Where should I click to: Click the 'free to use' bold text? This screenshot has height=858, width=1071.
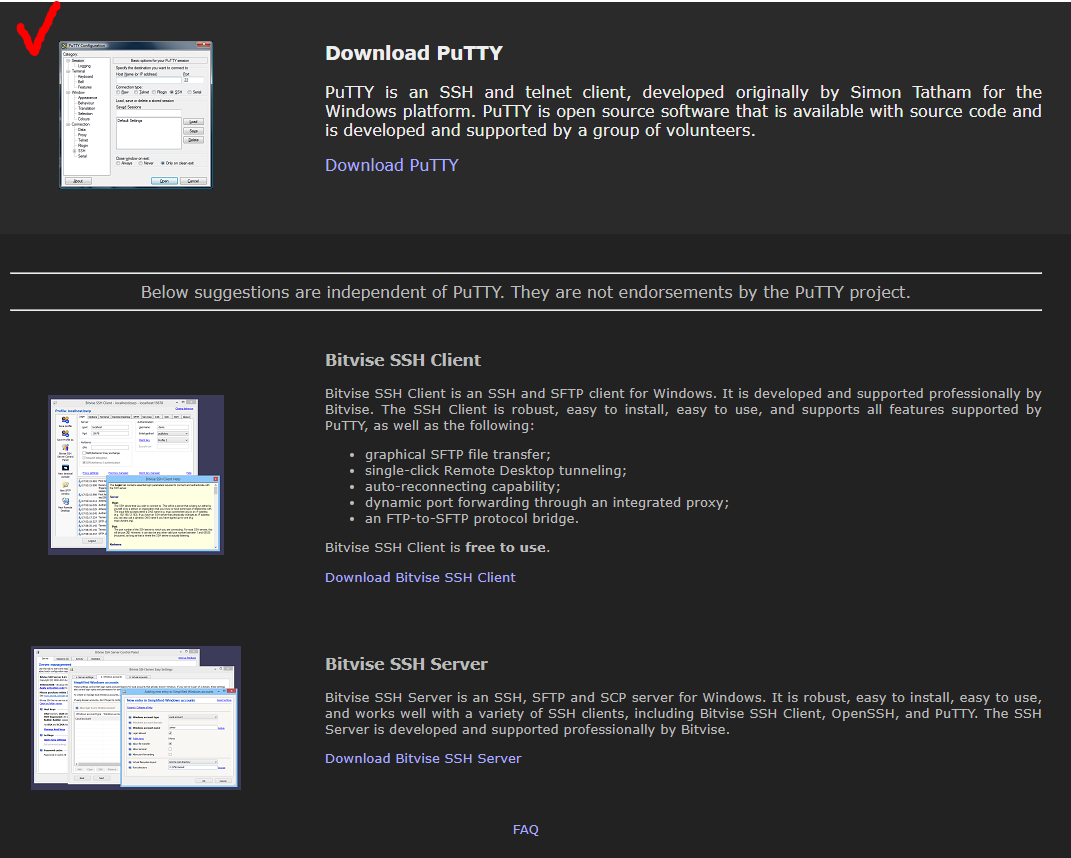point(505,547)
